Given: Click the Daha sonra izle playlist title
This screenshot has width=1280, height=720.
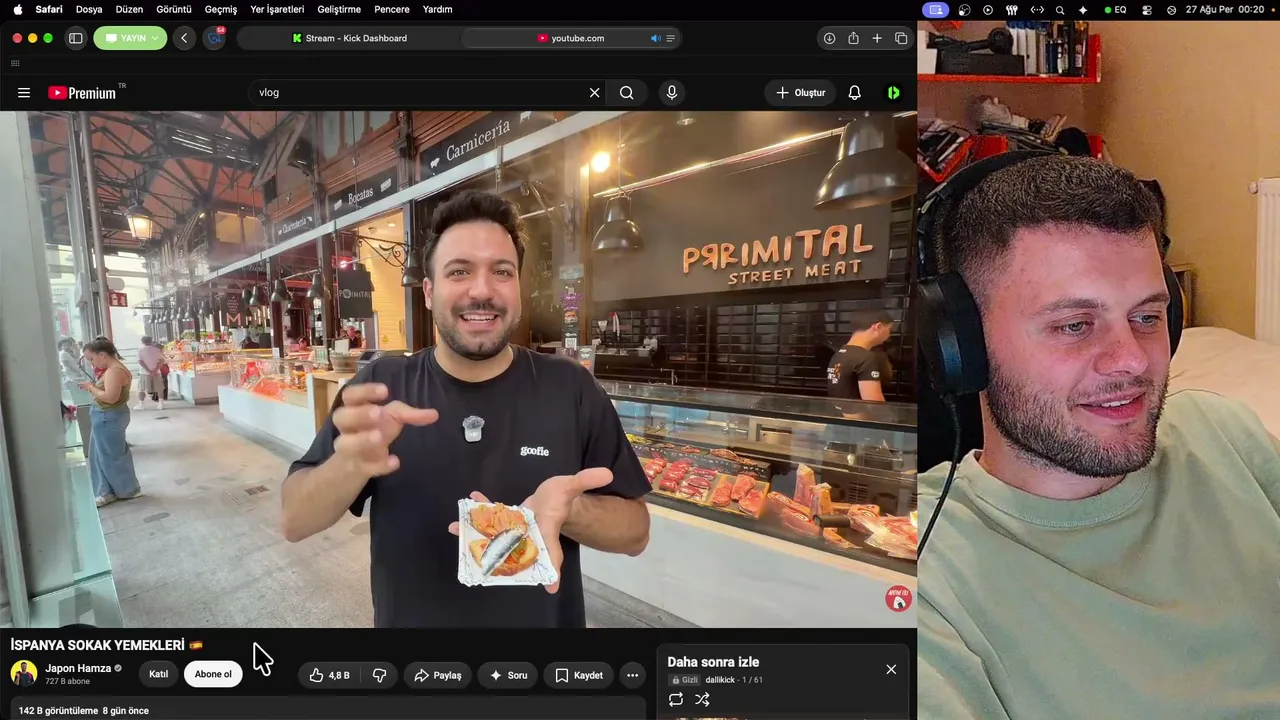Looking at the screenshot, I should point(713,662).
